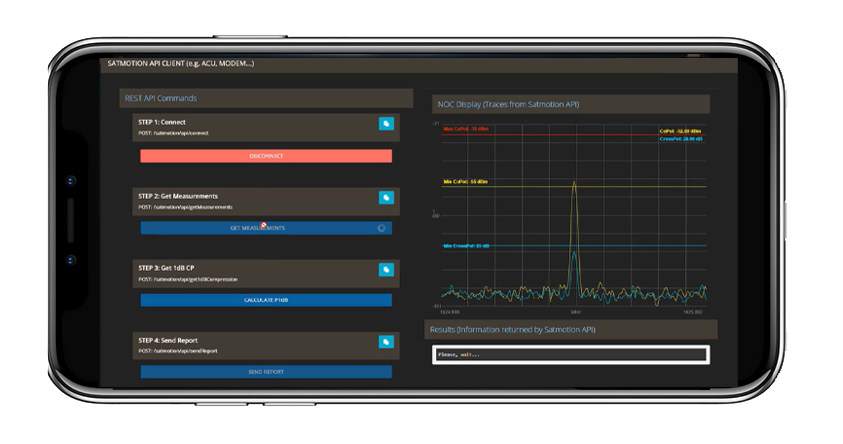Click the loading spinner on Get Measurements
843x444 pixels.
click(x=380, y=228)
